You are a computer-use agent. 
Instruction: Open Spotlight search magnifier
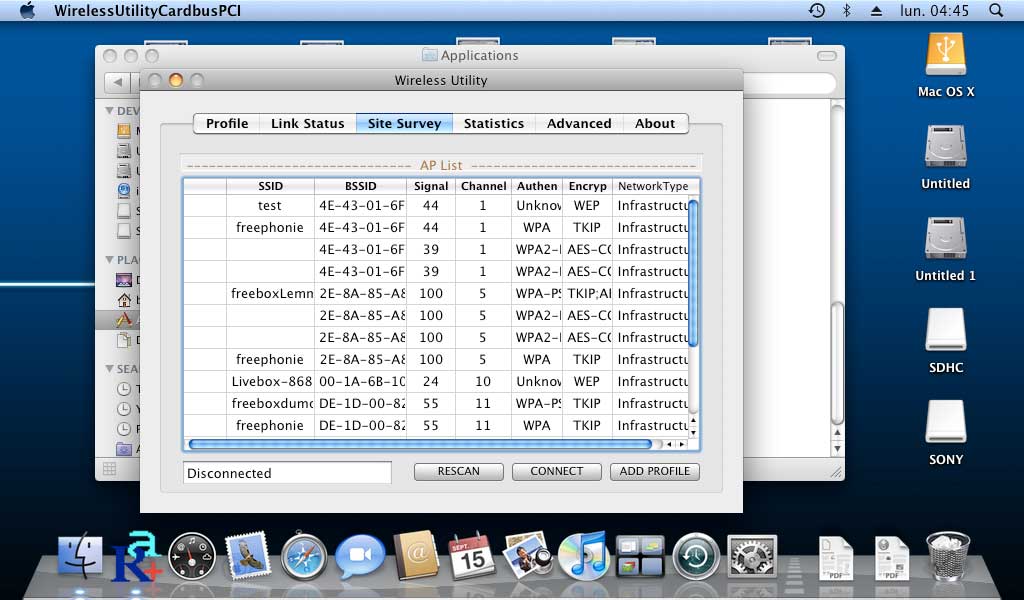click(996, 10)
